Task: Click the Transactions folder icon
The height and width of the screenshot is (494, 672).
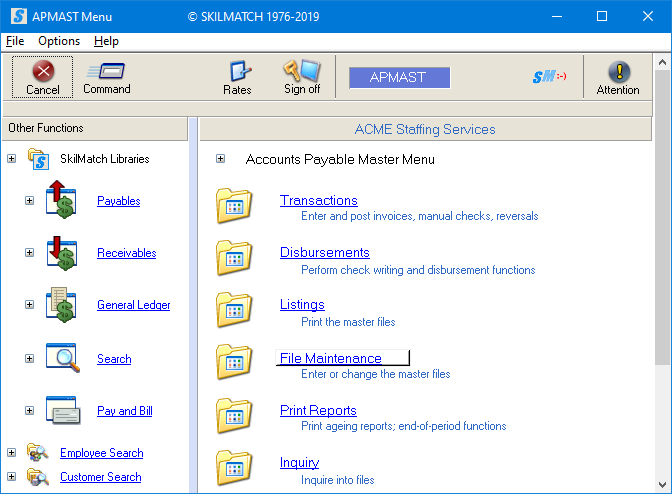Action: (x=235, y=206)
